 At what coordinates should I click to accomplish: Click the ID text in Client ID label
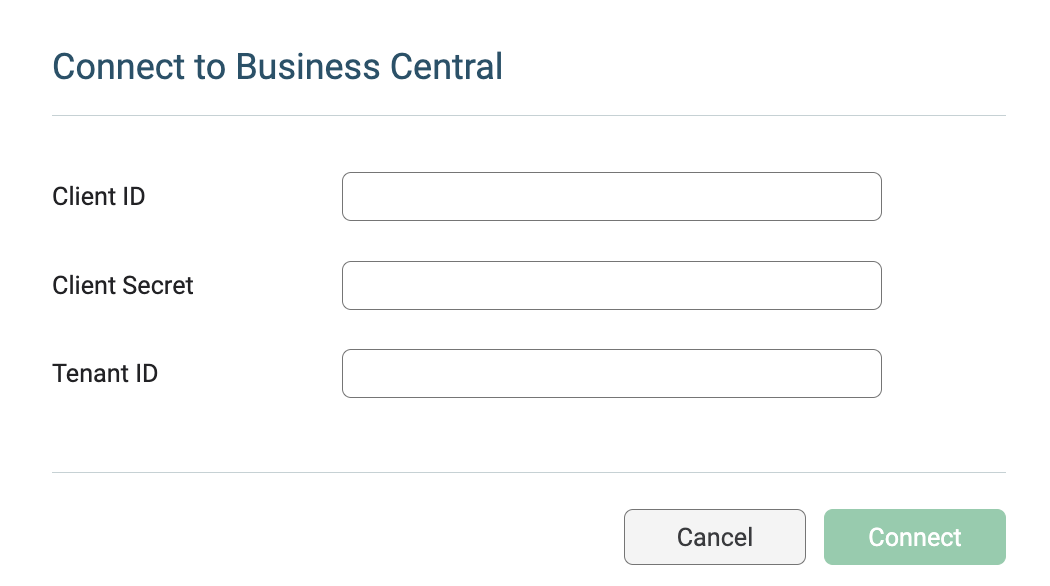point(133,196)
